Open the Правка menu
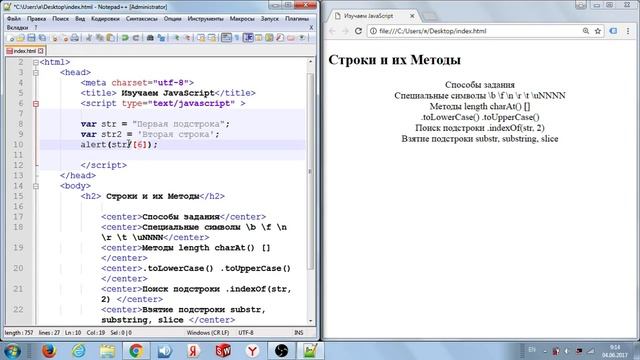Viewport: 640px width, 360px height. click(36, 18)
